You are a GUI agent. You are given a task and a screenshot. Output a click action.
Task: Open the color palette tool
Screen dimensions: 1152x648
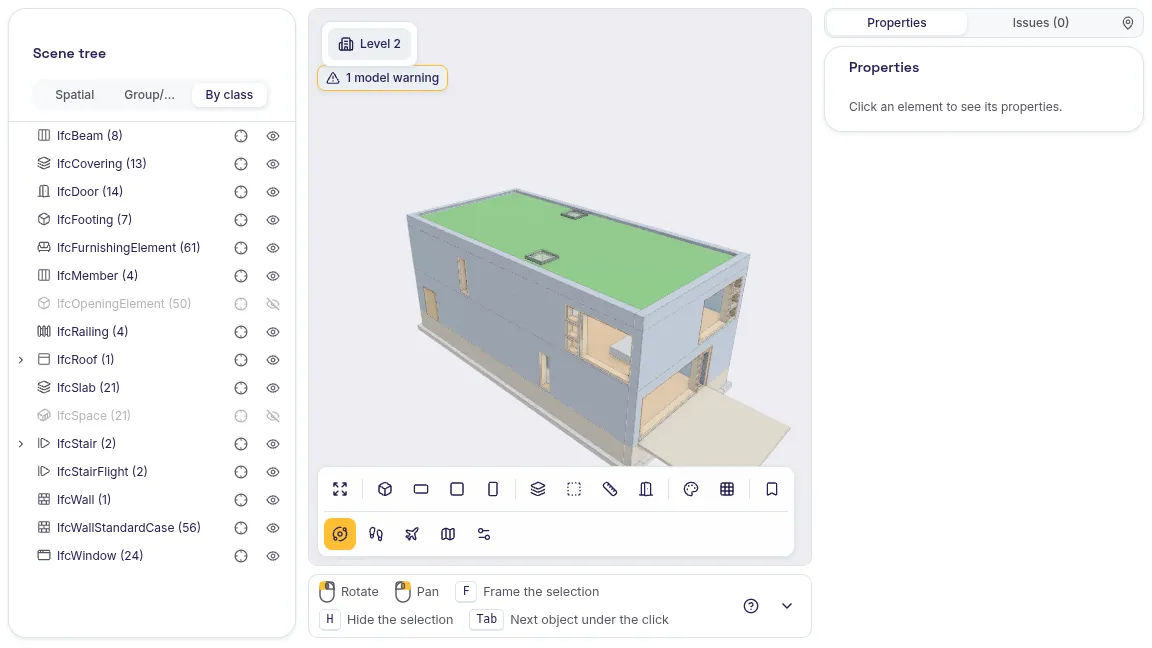tap(691, 489)
